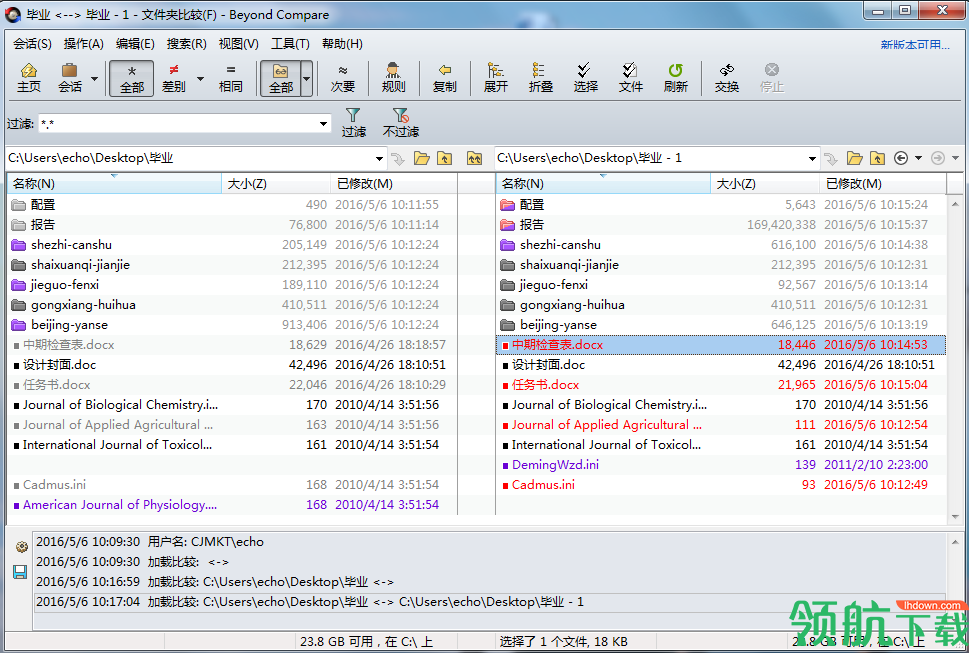Toggle the 相同 show-same filter
The width and height of the screenshot is (969, 653).
click(231, 78)
